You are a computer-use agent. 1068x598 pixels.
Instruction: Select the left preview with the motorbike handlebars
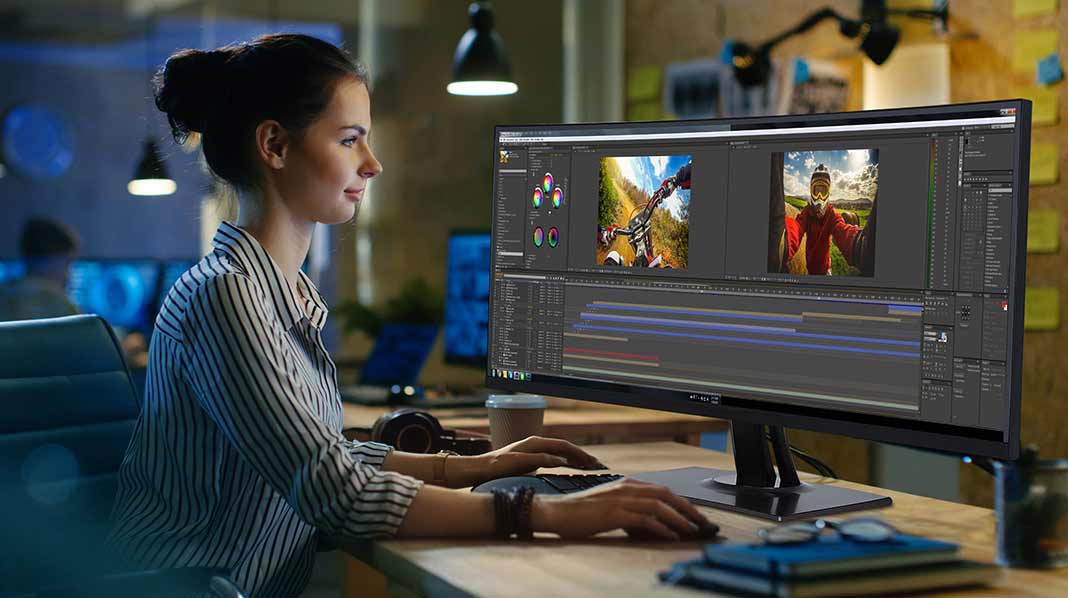tap(644, 211)
